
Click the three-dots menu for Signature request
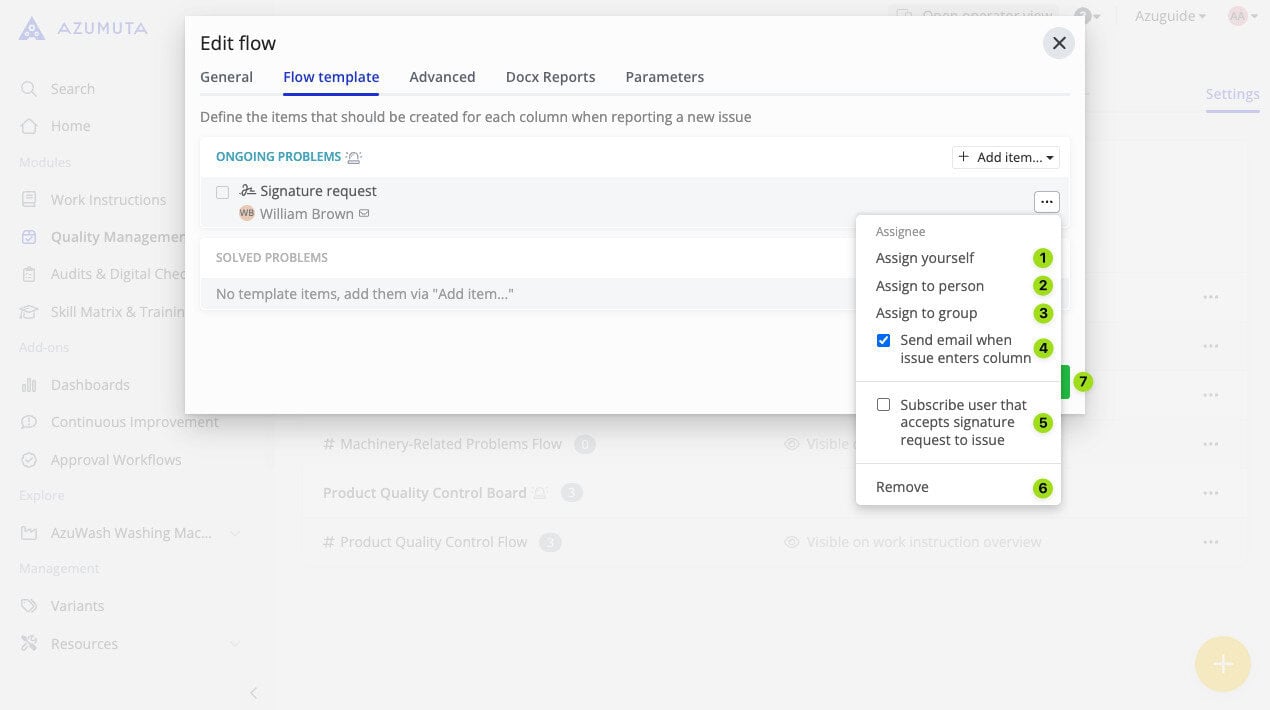click(x=1046, y=202)
